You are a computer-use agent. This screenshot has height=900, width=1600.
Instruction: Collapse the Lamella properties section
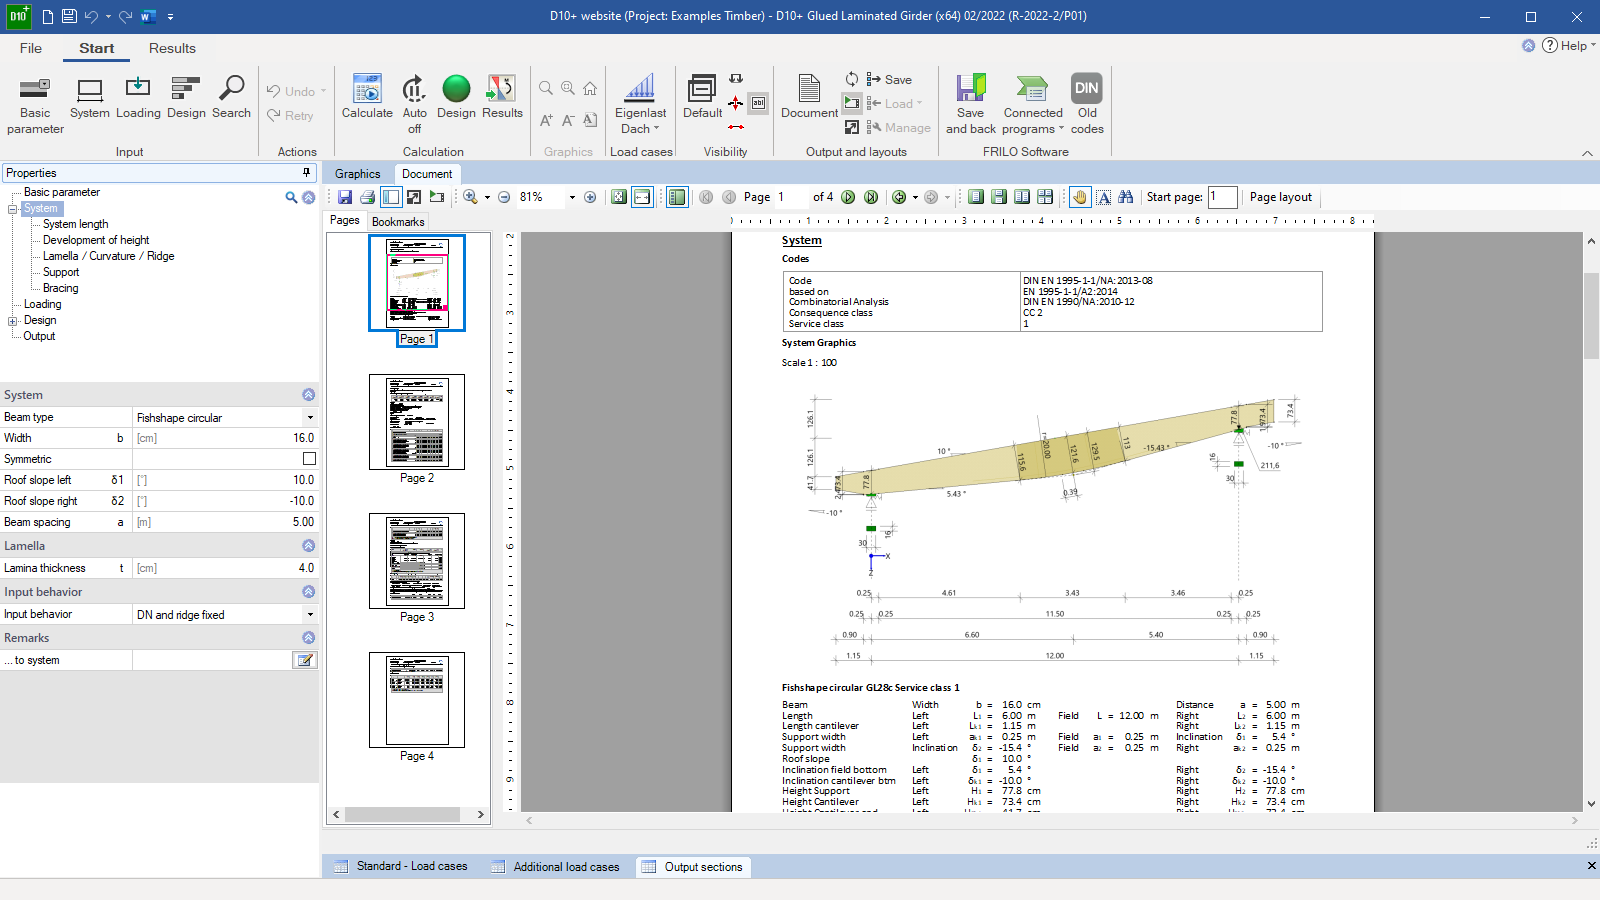308,546
